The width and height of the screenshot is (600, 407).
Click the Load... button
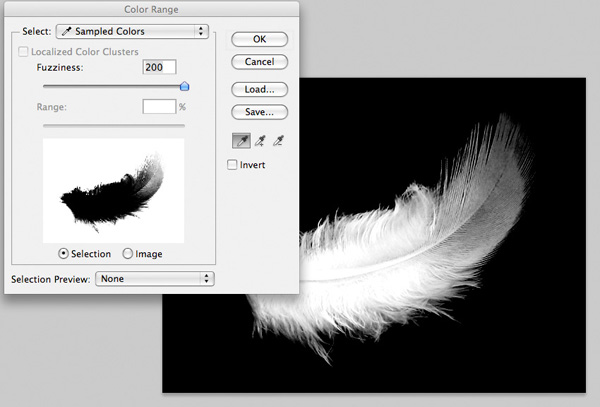(x=260, y=88)
